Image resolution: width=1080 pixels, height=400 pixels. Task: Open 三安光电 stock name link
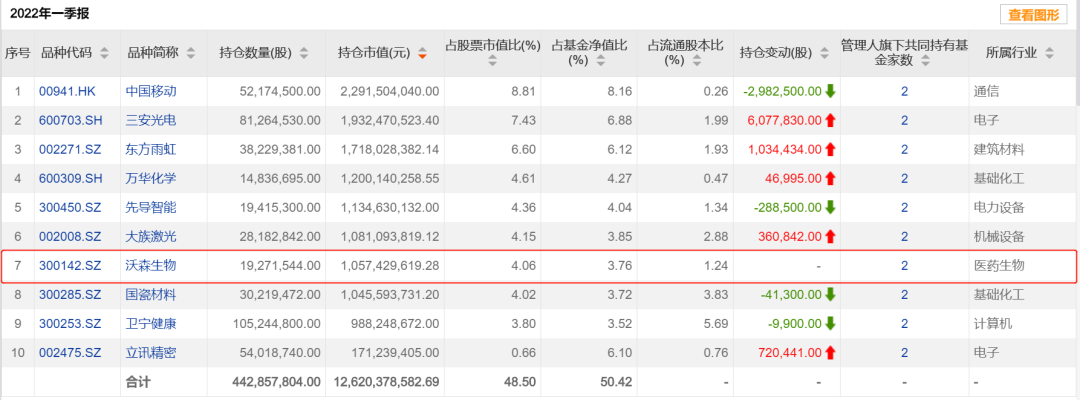(151, 120)
